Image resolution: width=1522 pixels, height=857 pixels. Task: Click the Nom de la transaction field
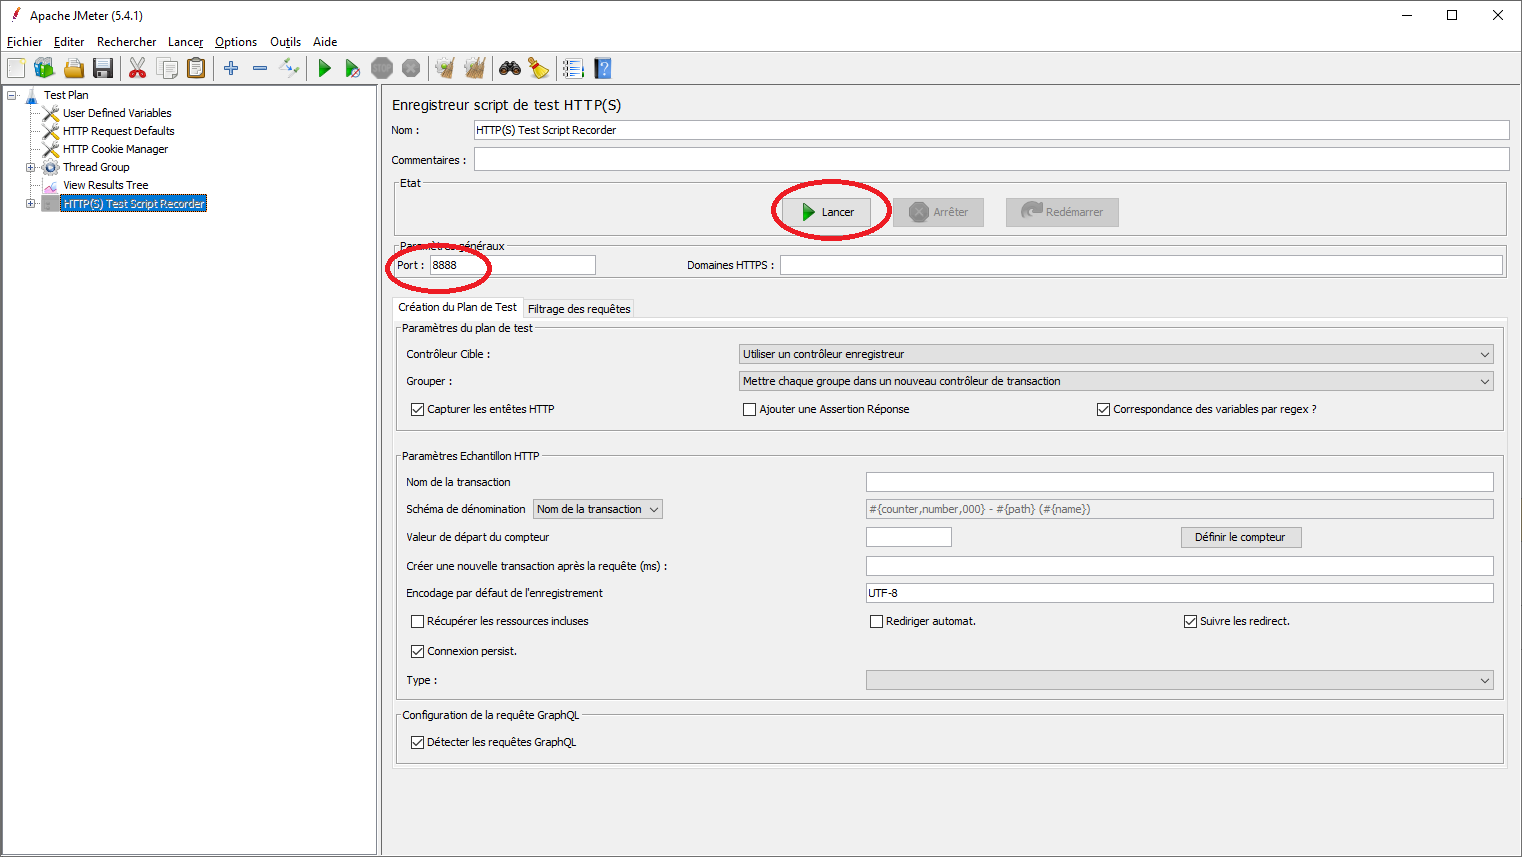[1180, 482]
